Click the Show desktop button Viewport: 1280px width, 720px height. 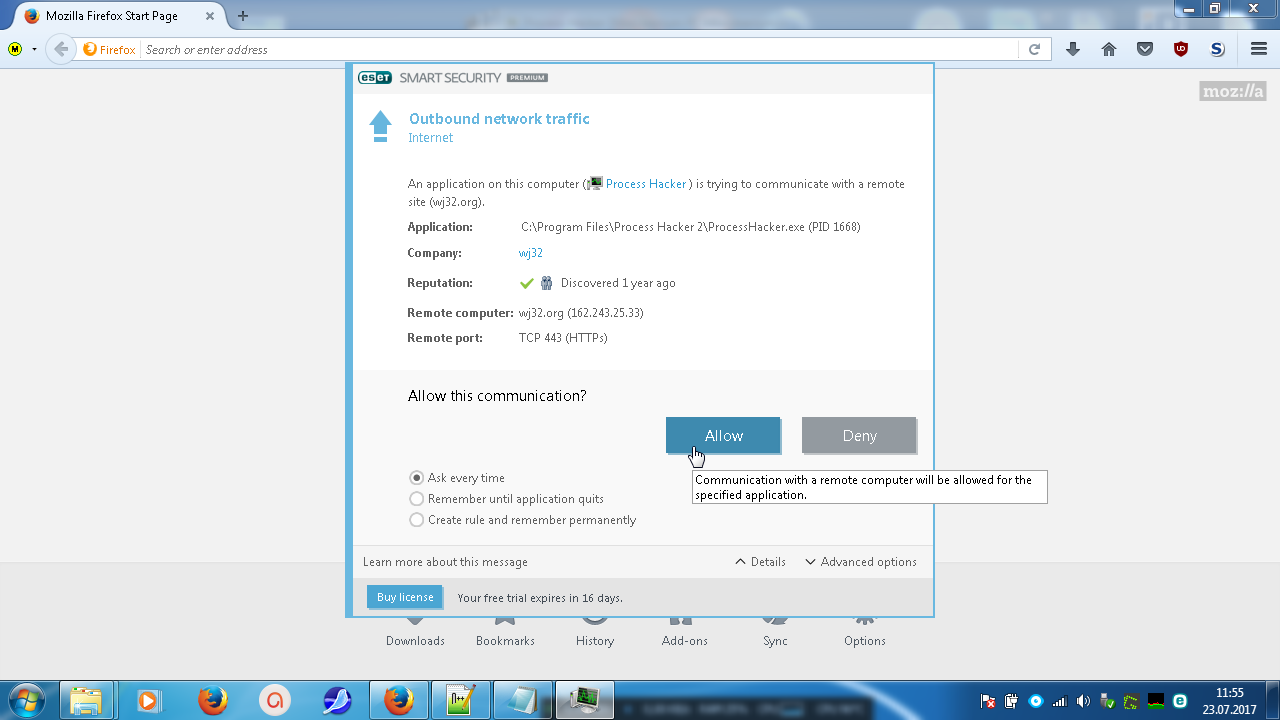pos(1272,701)
